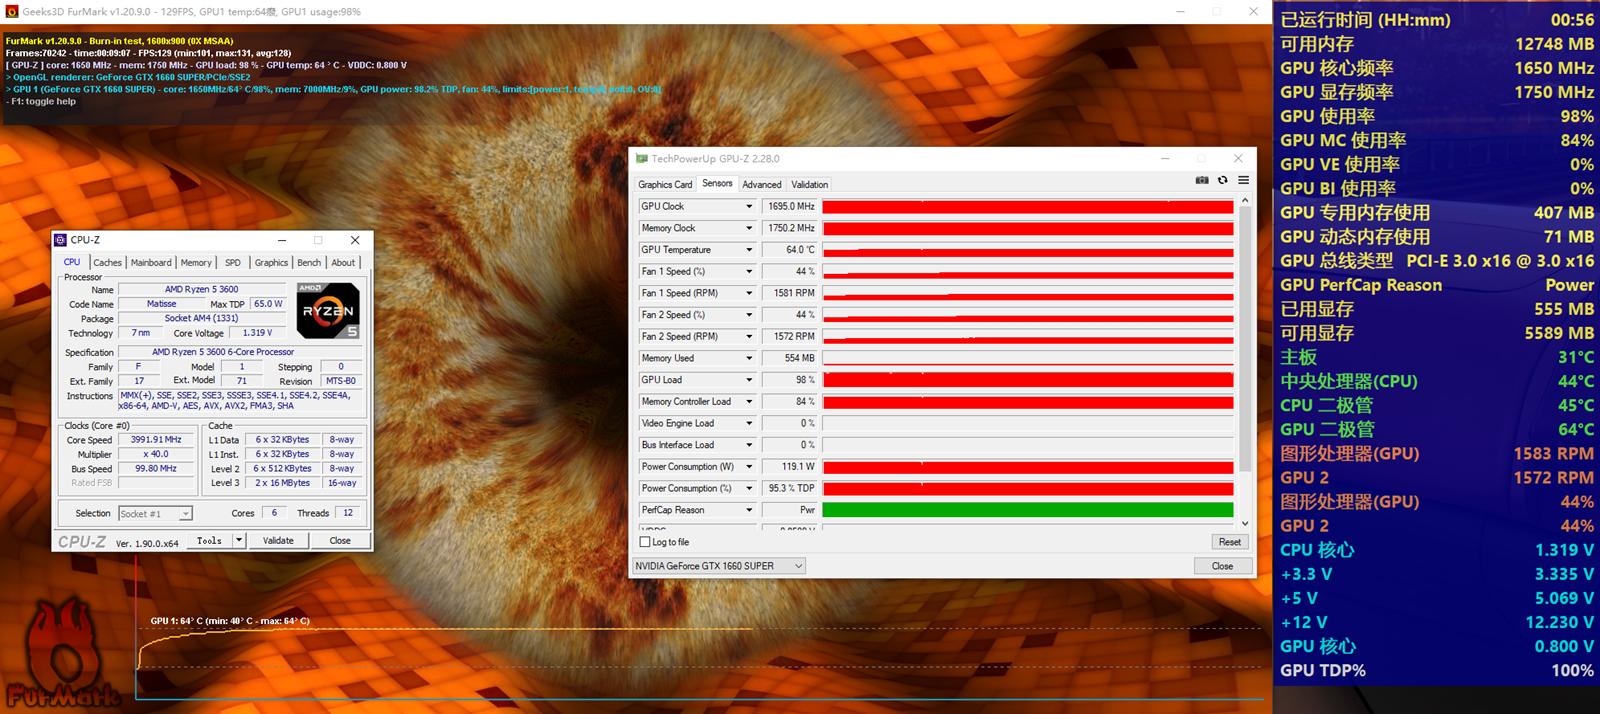
Task: Click the CPU-Z Close button
Action: pos(340,540)
